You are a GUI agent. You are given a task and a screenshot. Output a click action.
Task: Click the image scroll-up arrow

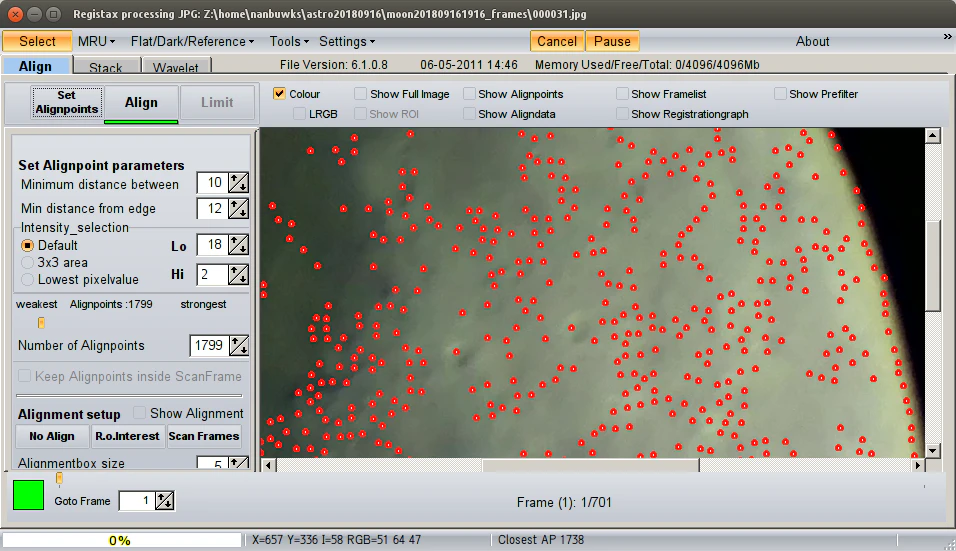coord(932,136)
